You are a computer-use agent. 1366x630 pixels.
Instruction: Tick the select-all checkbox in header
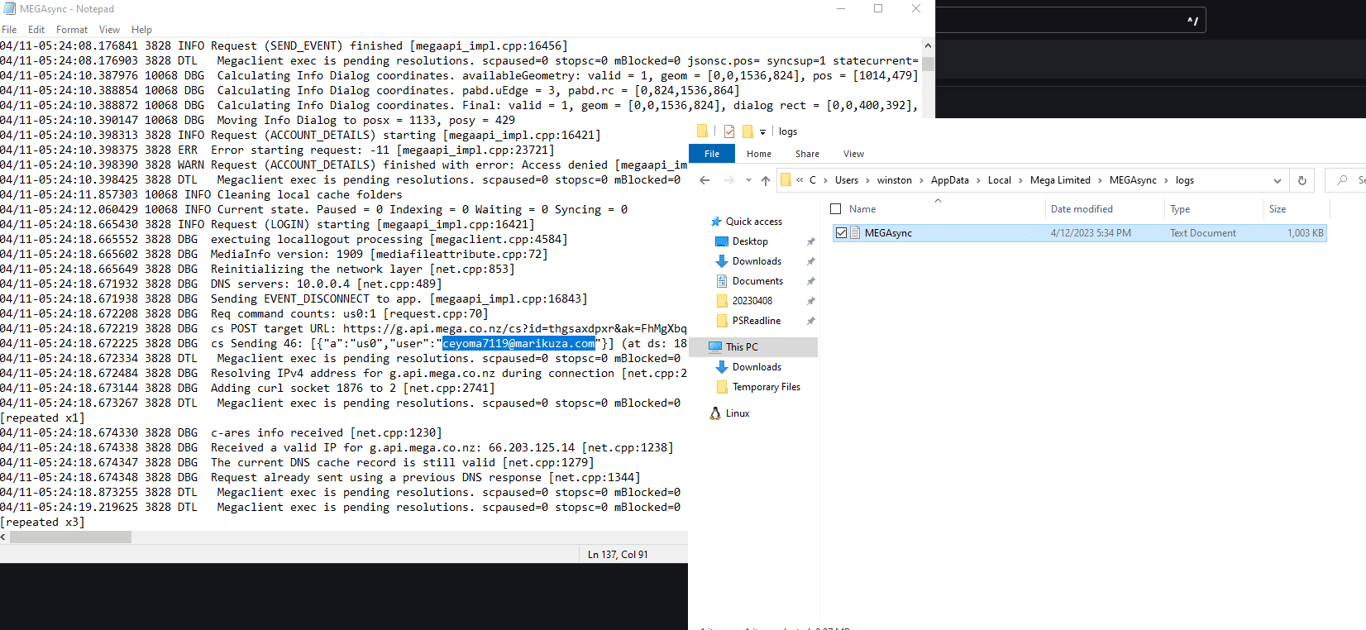836,209
